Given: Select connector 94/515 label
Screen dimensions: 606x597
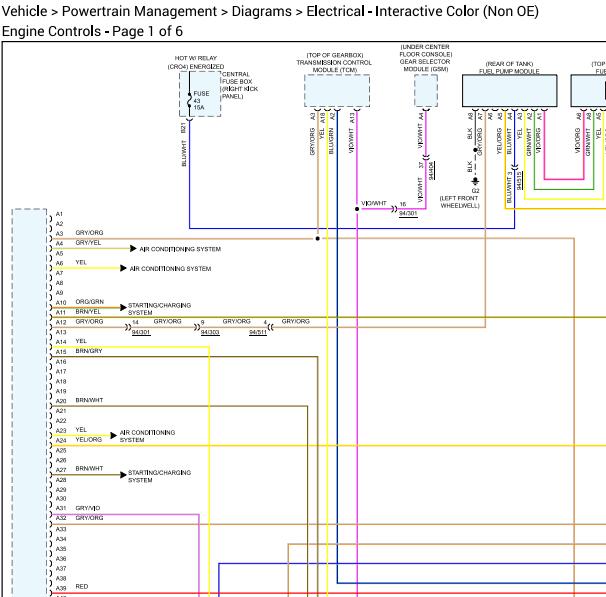Looking at the screenshot, I should click(x=519, y=180).
